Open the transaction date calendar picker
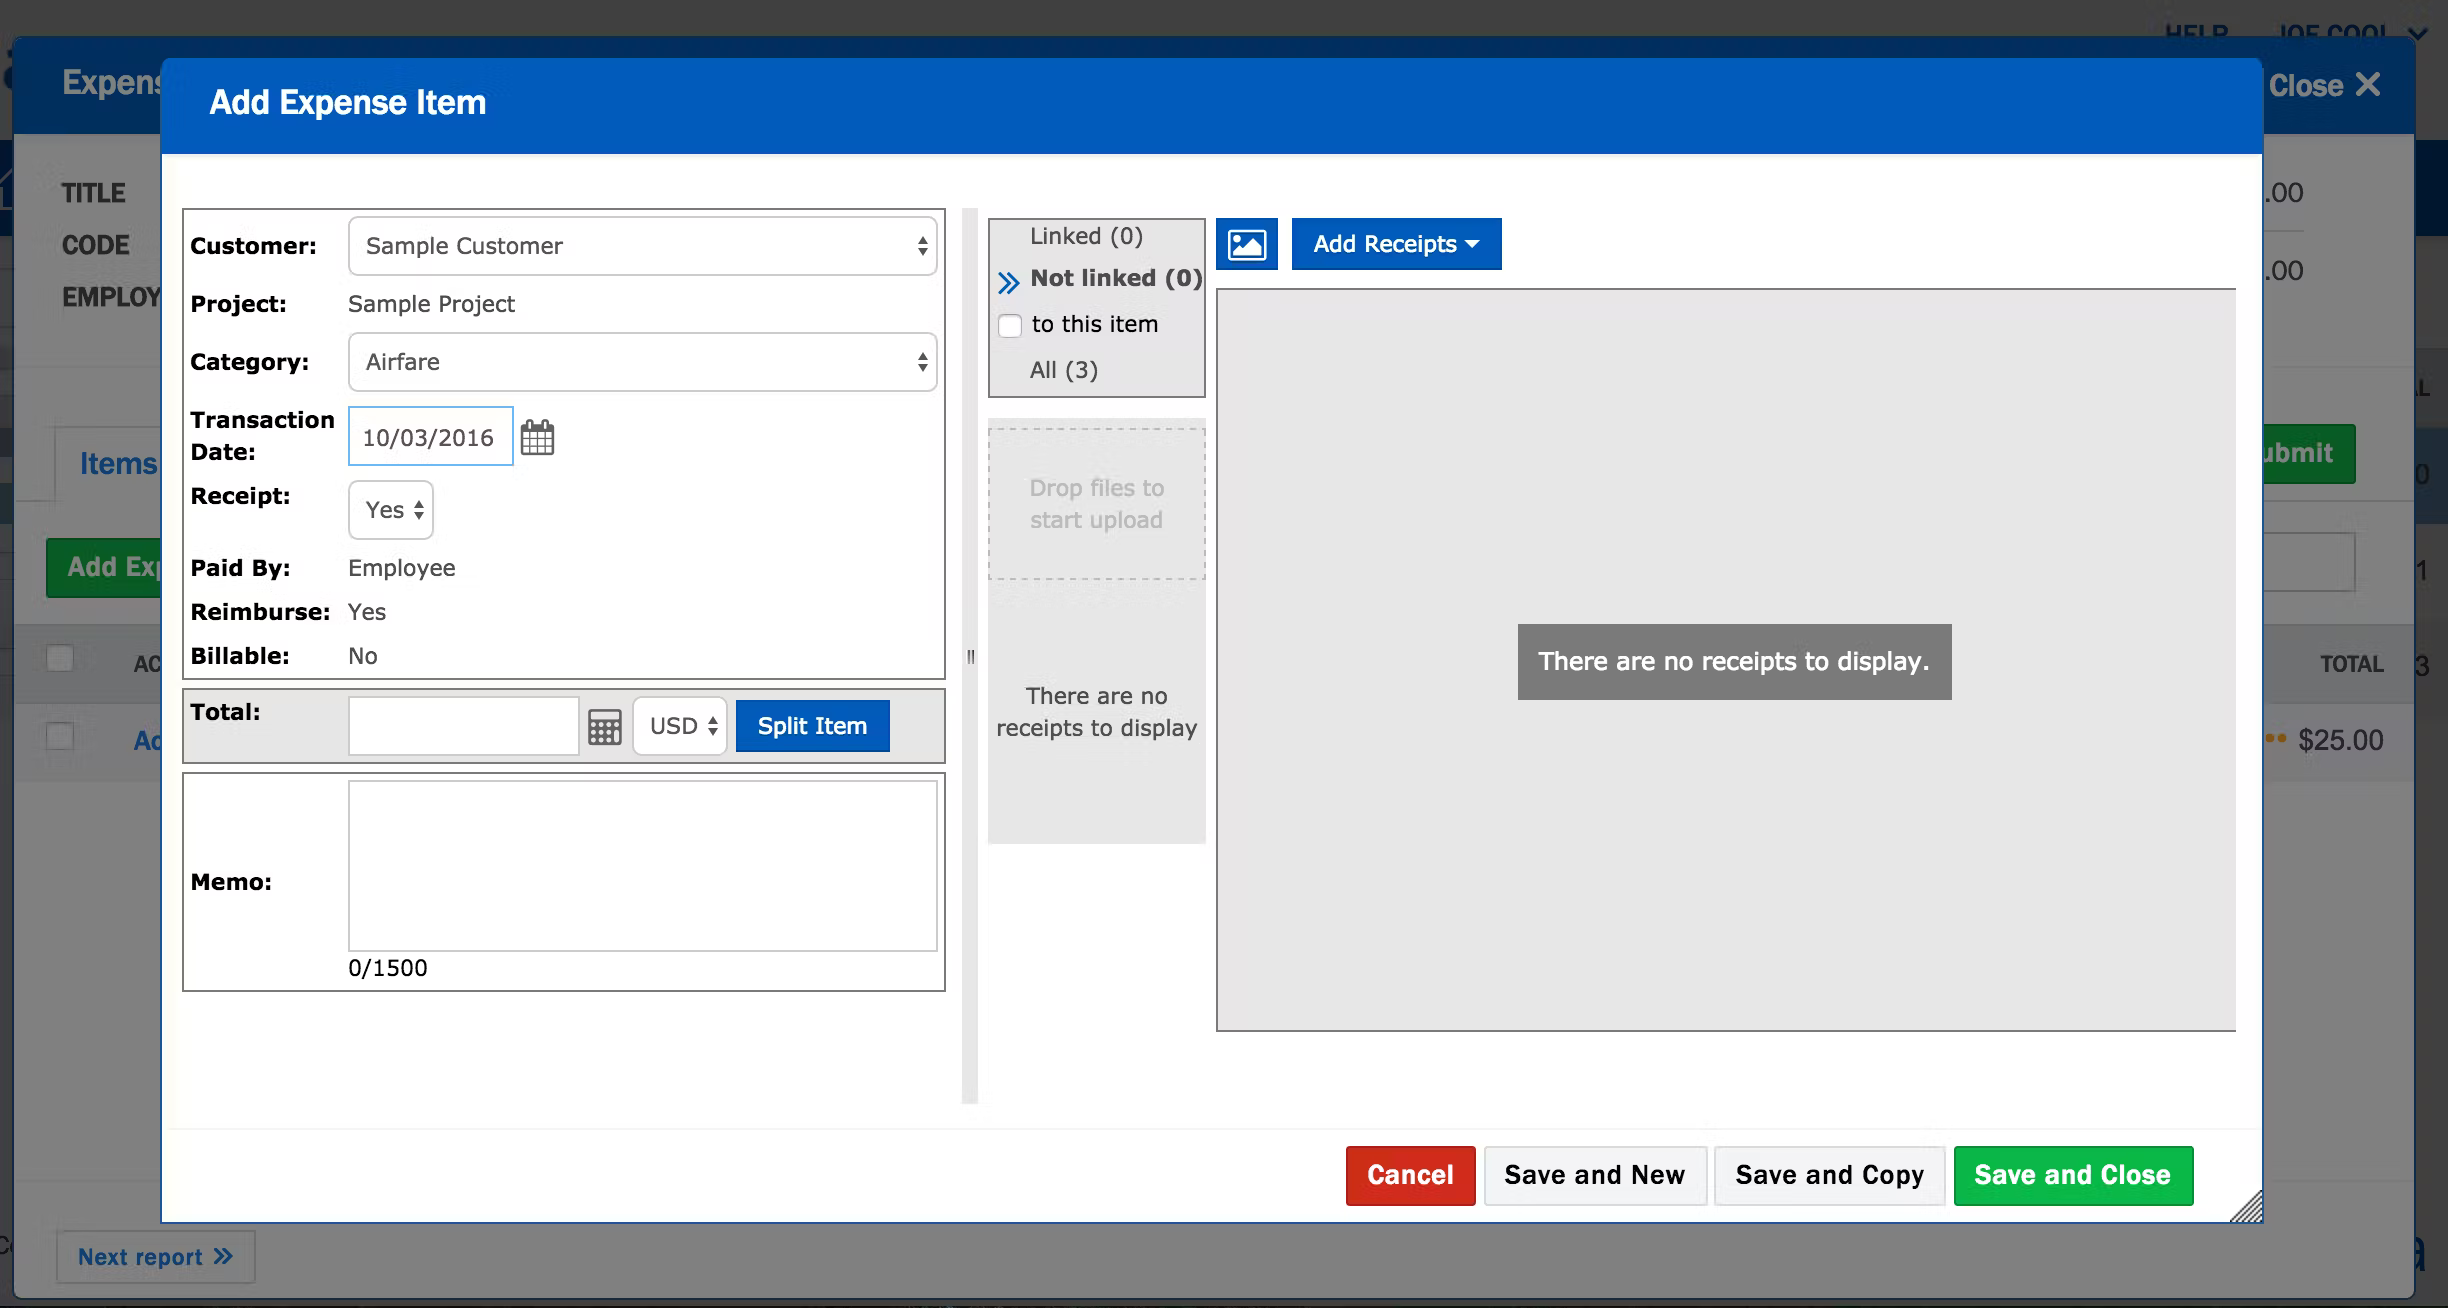The width and height of the screenshot is (2448, 1308). click(x=537, y=437)
